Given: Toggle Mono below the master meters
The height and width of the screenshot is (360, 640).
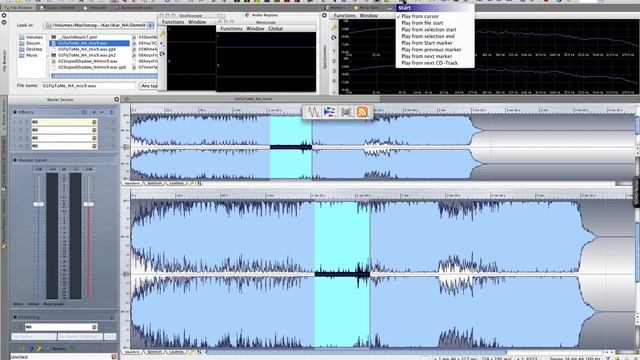Looking at the screenshot, I should pyautogui.click(x=18, y=304).
